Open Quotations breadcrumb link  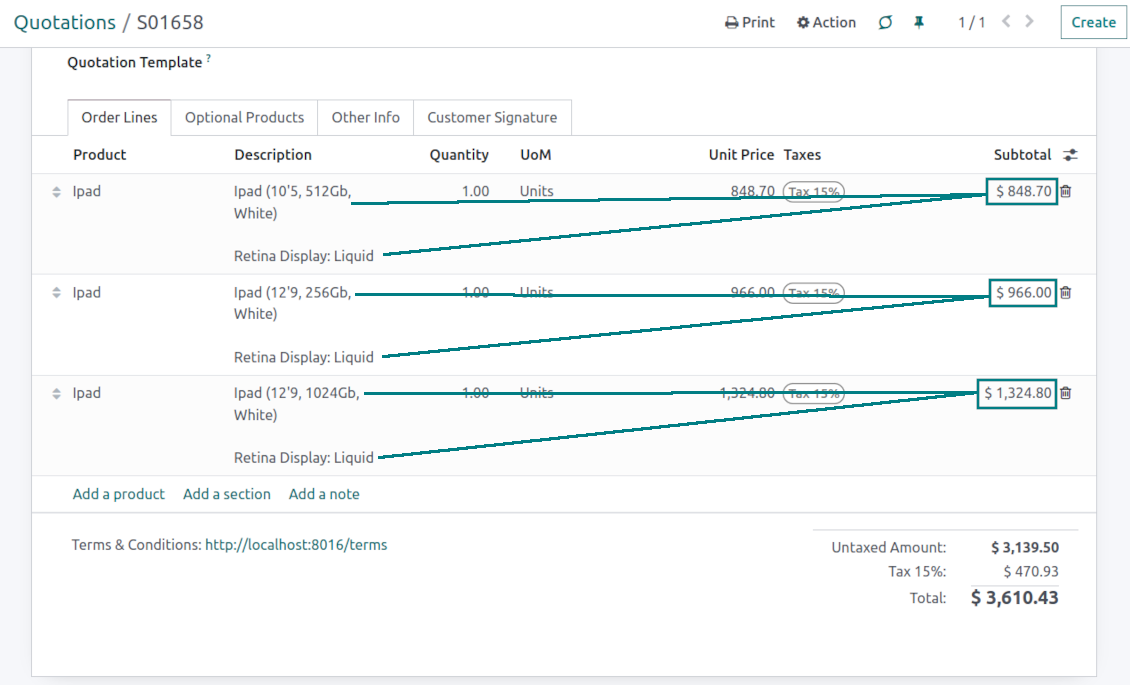pyautogui.click(x=65, y=22)
